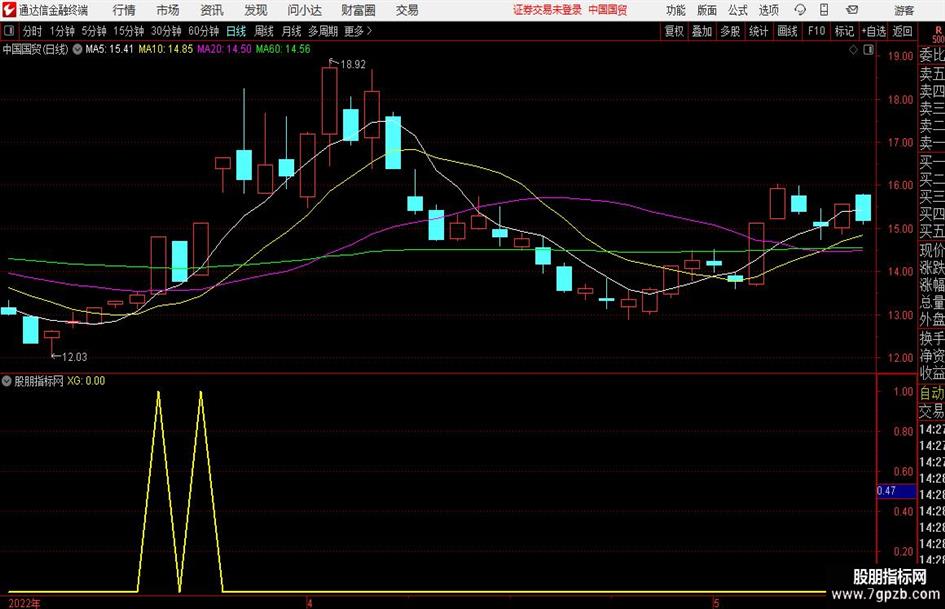Viewport: 945px width, 609px height.
Task: Open F10 company info
Action: tap(817, 31)
